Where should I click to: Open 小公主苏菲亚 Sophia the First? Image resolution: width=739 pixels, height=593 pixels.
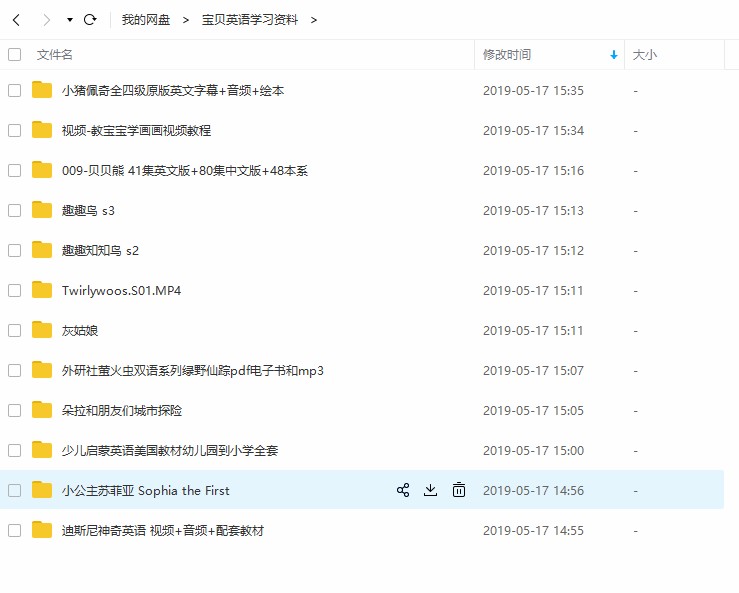pyautogui.click(x=146, y=491)
